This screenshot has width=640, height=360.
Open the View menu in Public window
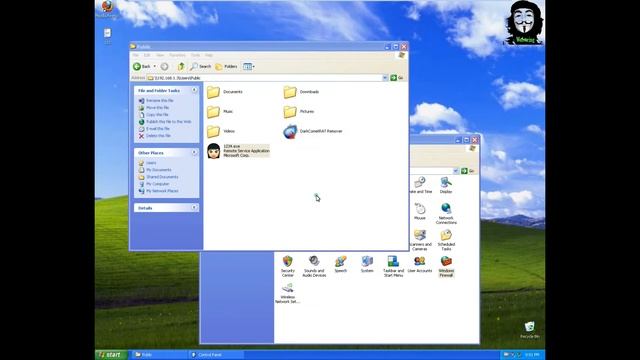coord(160,55)
